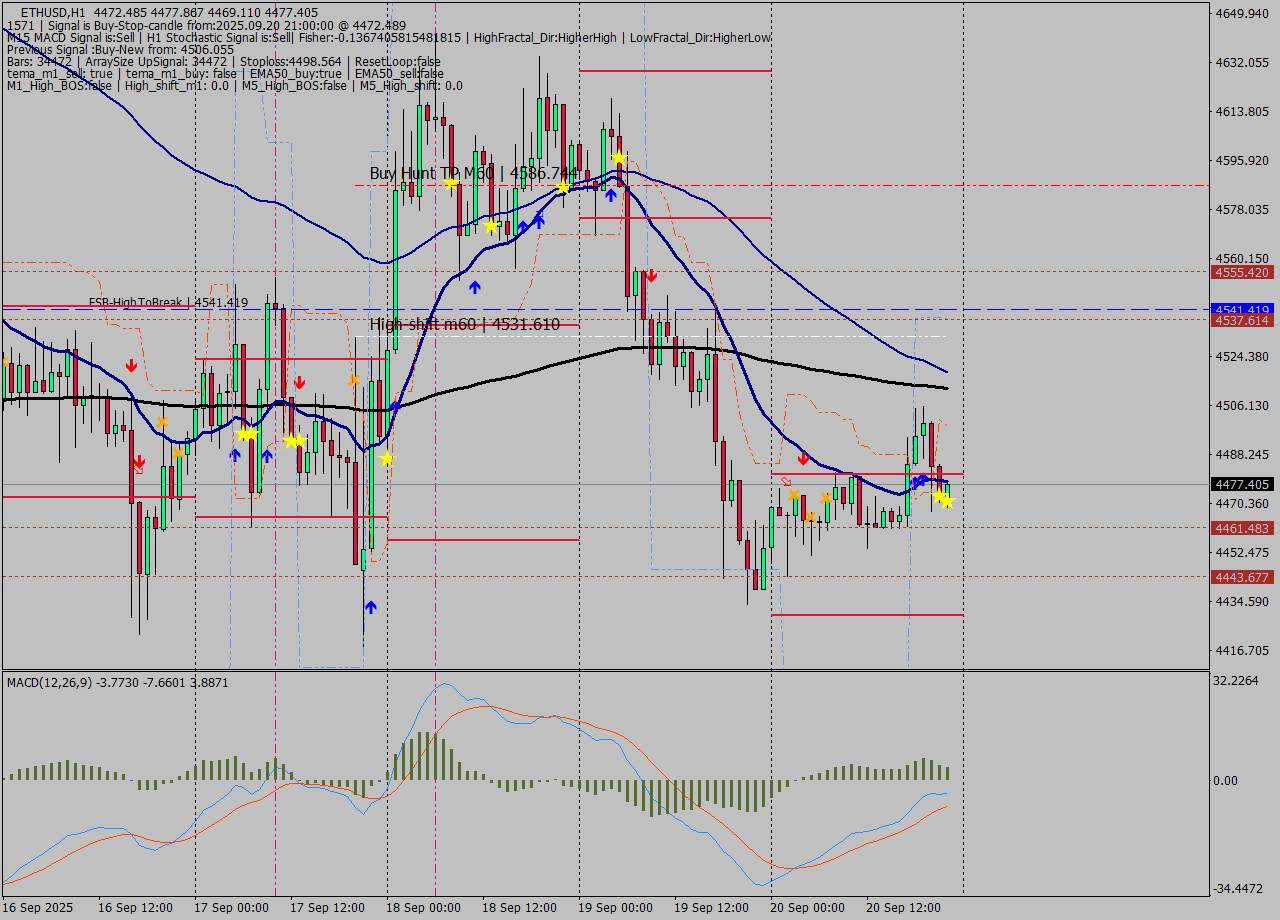Click yellow star on 'Buy Hunt TP' label
The width and height of the screenshot is (1280, 920).
click(x=564, y=187)
